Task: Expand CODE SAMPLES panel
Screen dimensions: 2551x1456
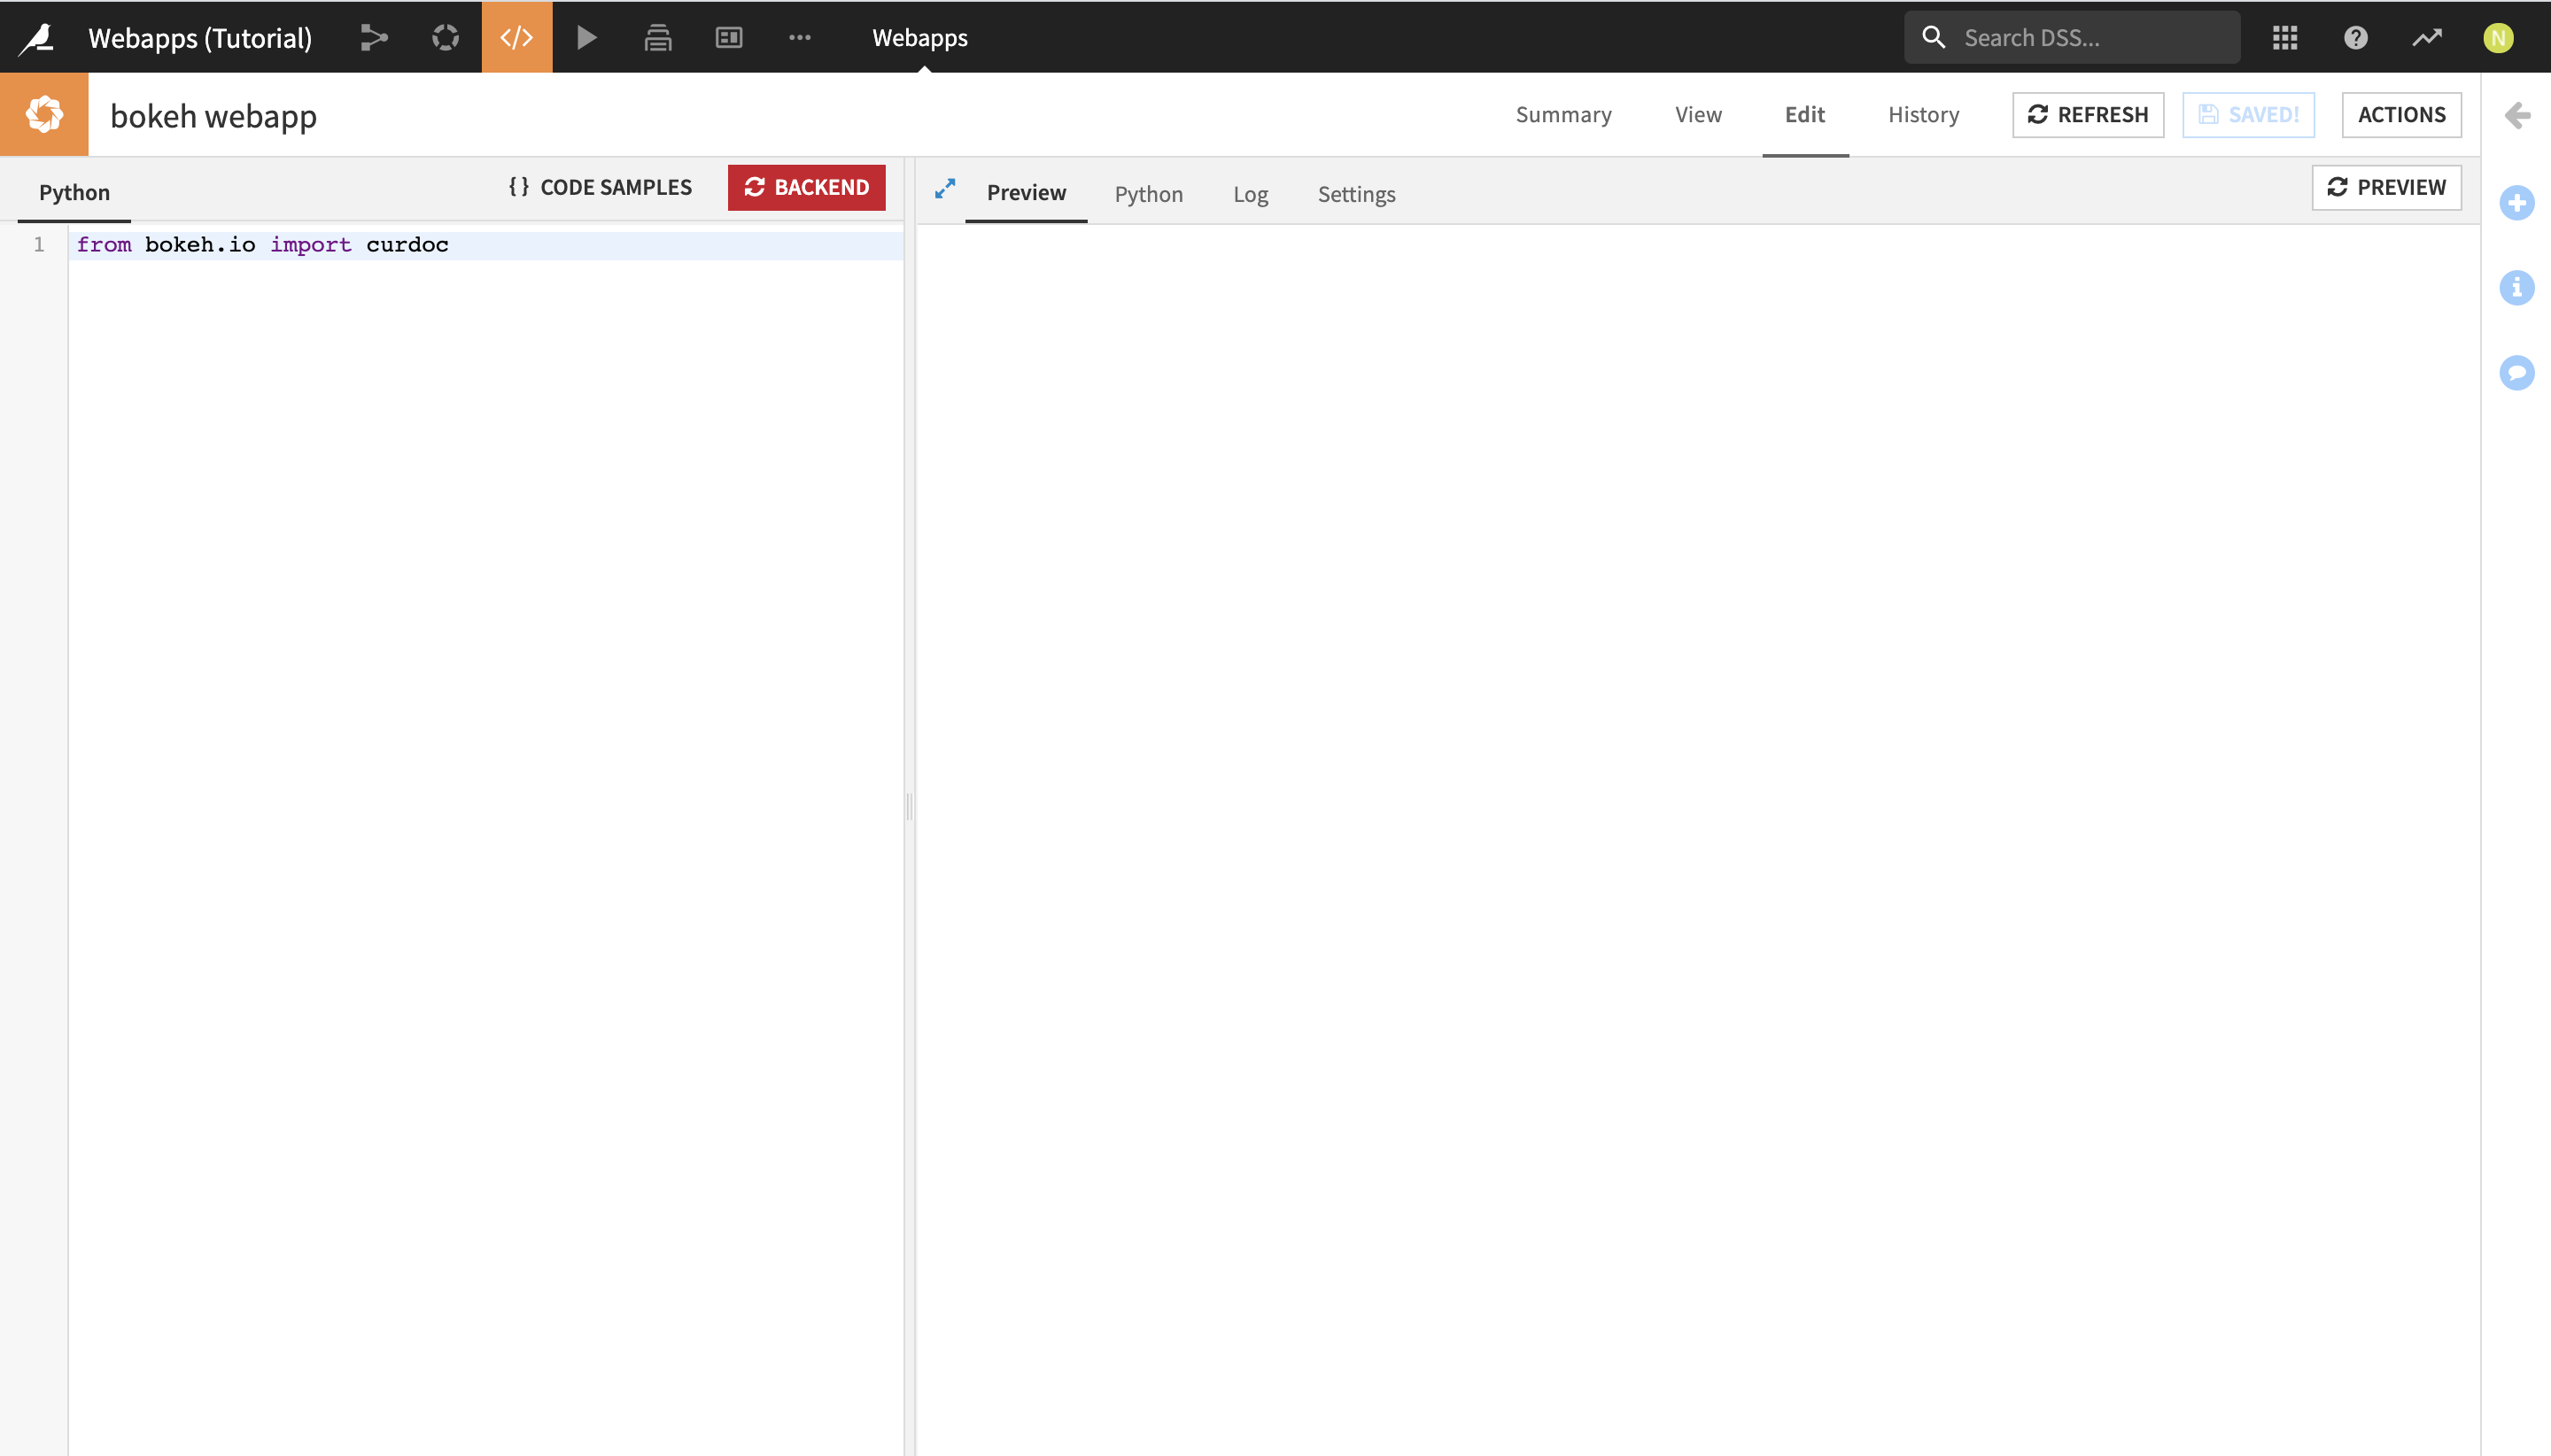Action: 599,188
